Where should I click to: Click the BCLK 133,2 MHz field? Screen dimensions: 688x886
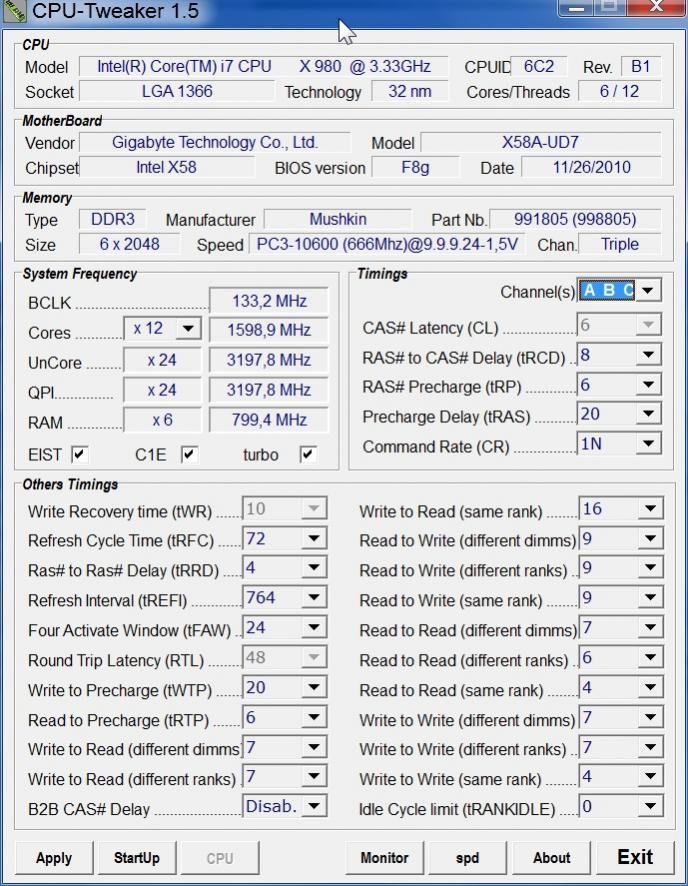tap(269, 301)
